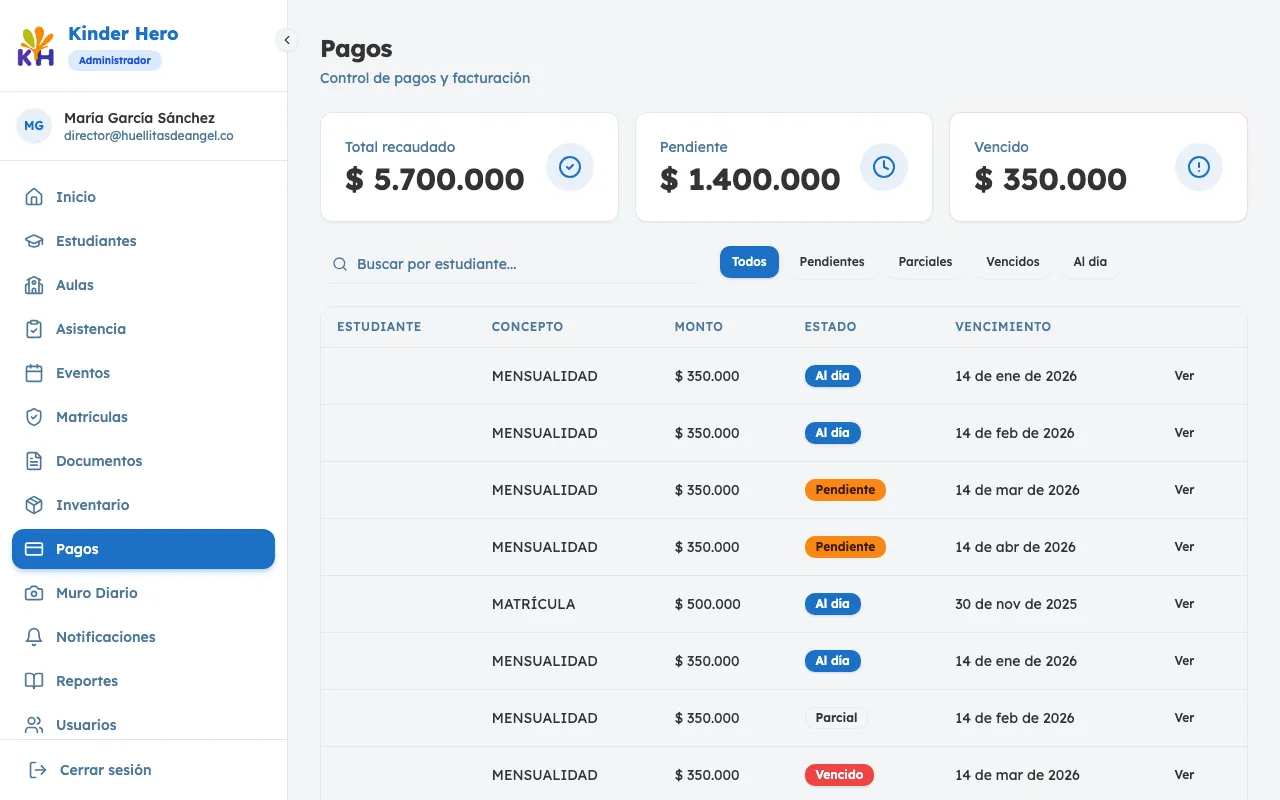
Task: Switch to the Parciales filter
Action: click(x=925, y=262)
